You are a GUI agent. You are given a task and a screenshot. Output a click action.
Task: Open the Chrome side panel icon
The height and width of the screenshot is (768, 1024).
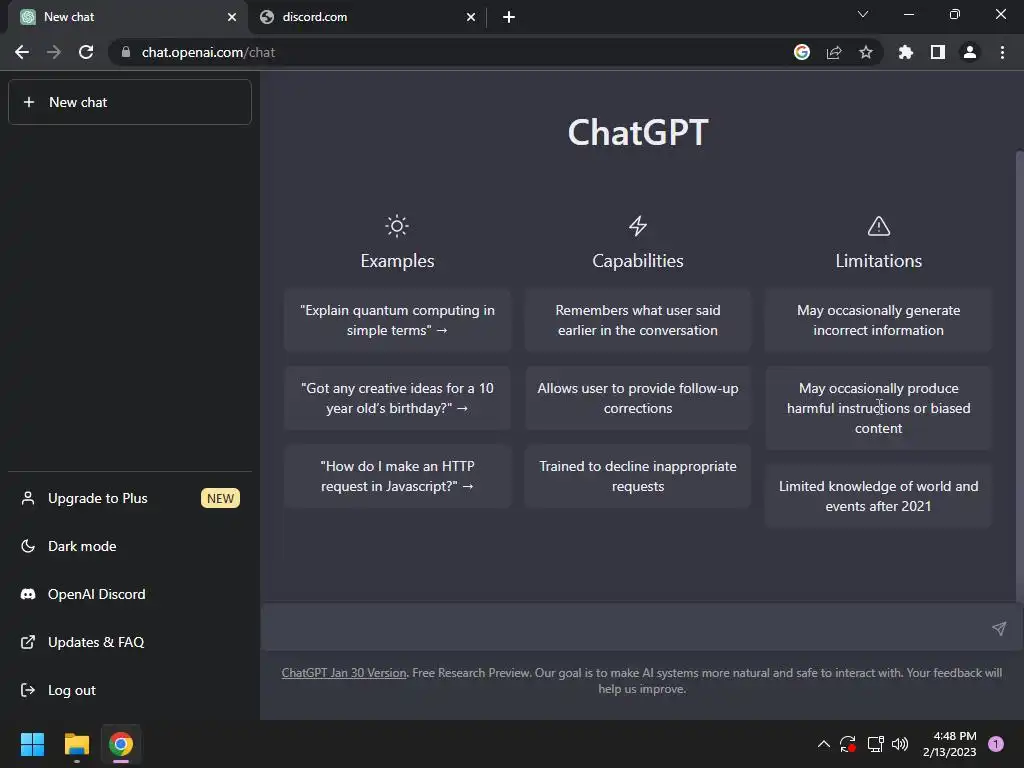(x=938, y=52)
